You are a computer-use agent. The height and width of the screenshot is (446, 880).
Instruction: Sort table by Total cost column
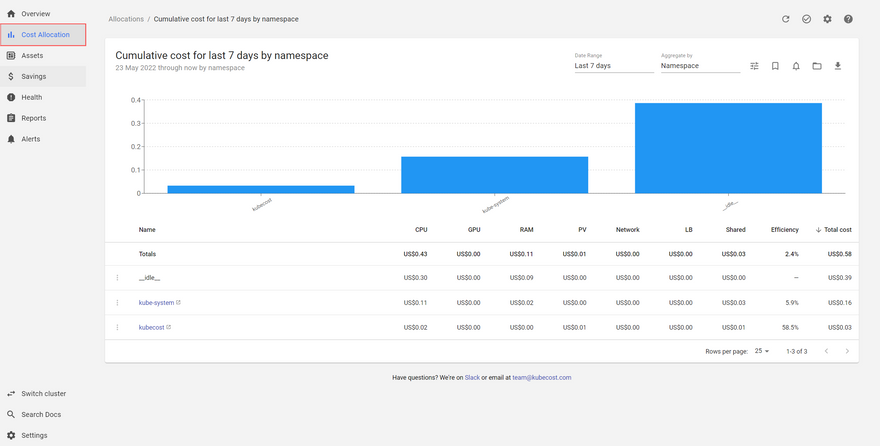point(833,229)
